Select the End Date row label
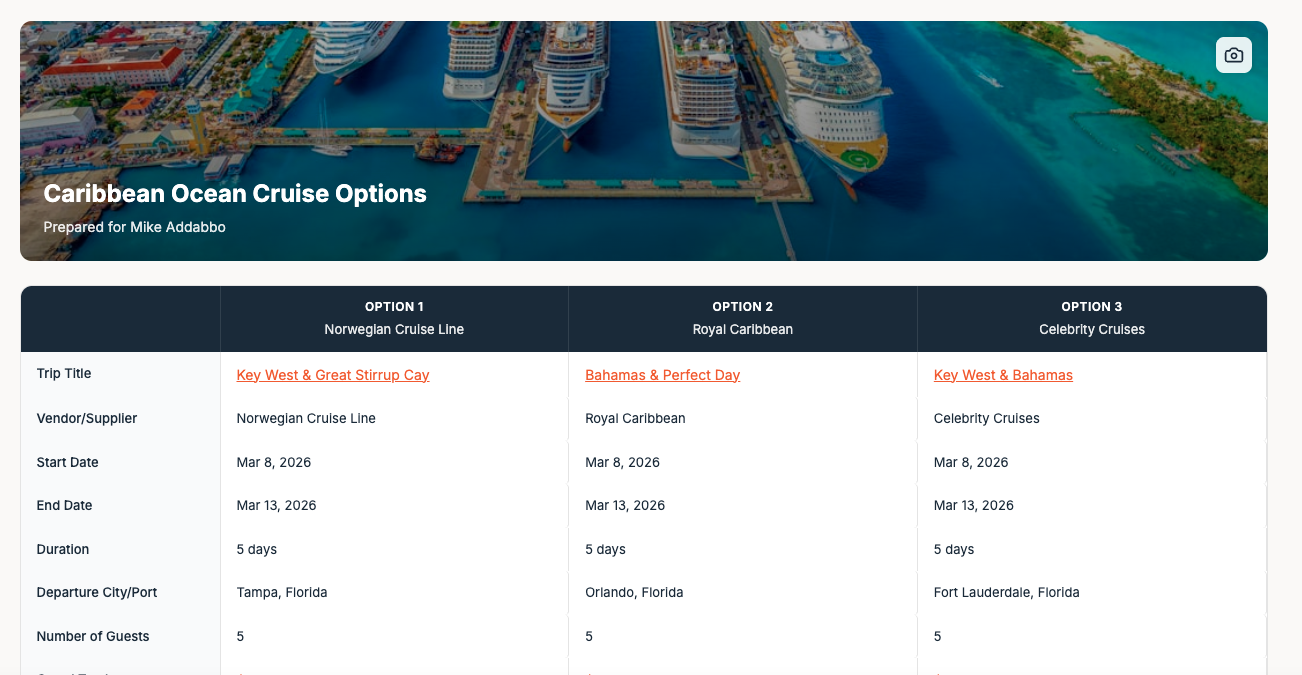This screenshot has height=675, width=1302. tap(64, 505)
